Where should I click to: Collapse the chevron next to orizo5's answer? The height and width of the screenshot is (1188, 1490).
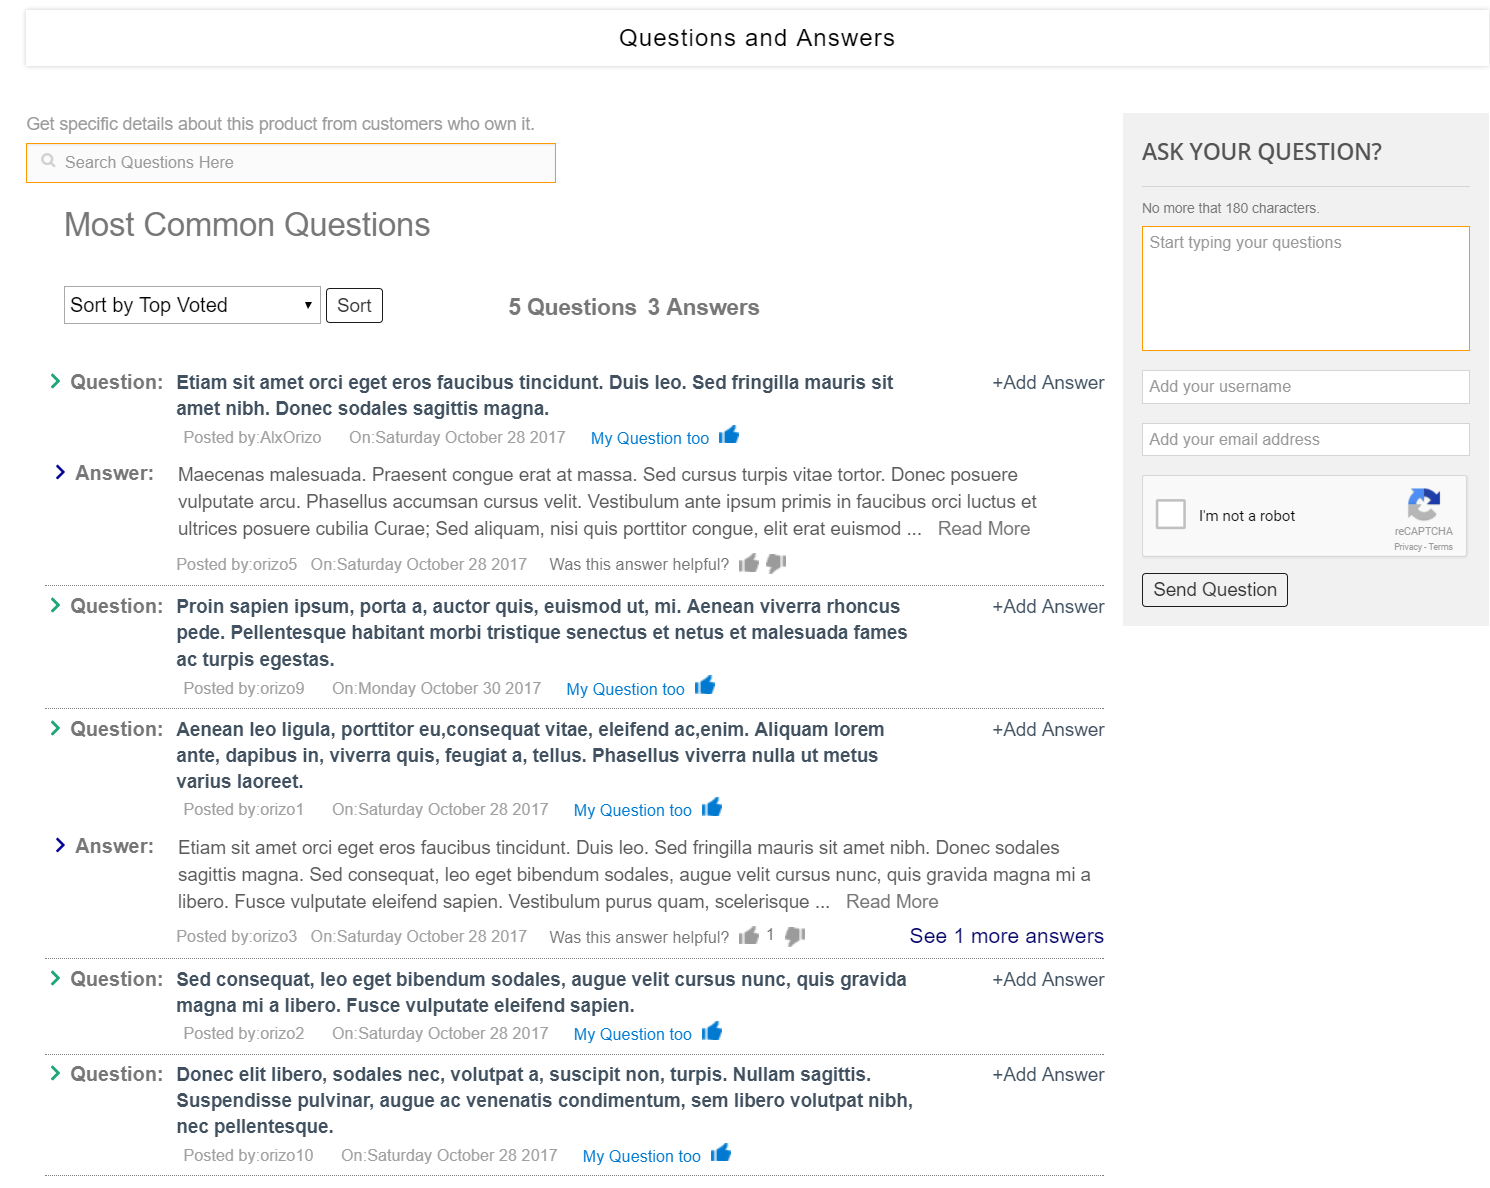click(60, 473)
